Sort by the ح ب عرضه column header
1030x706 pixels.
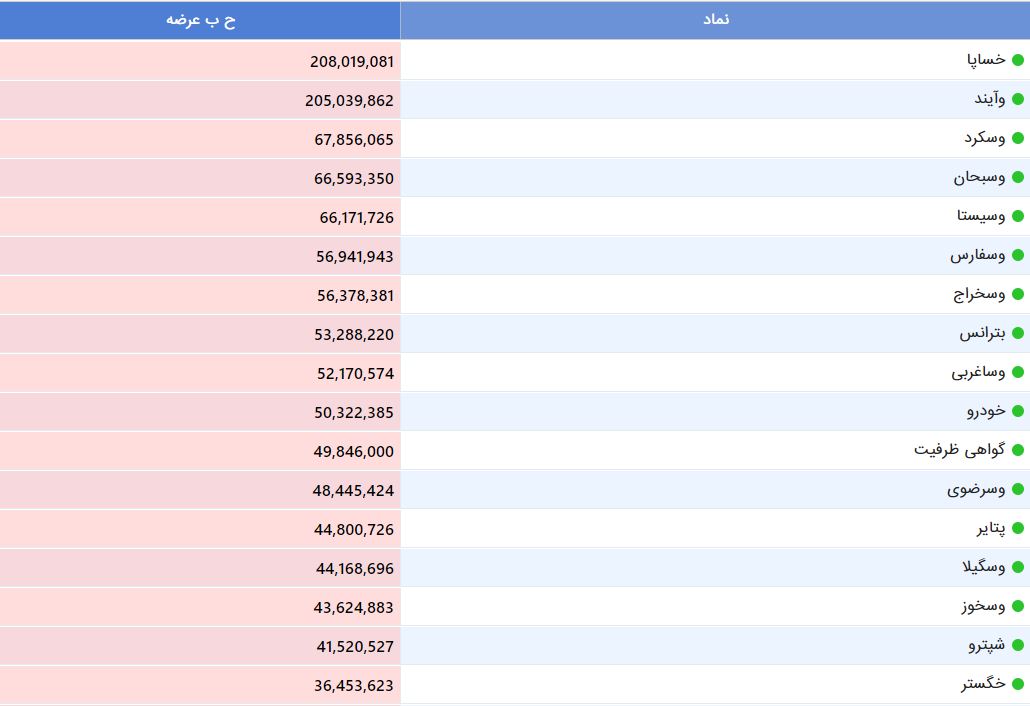coord(200,20)
